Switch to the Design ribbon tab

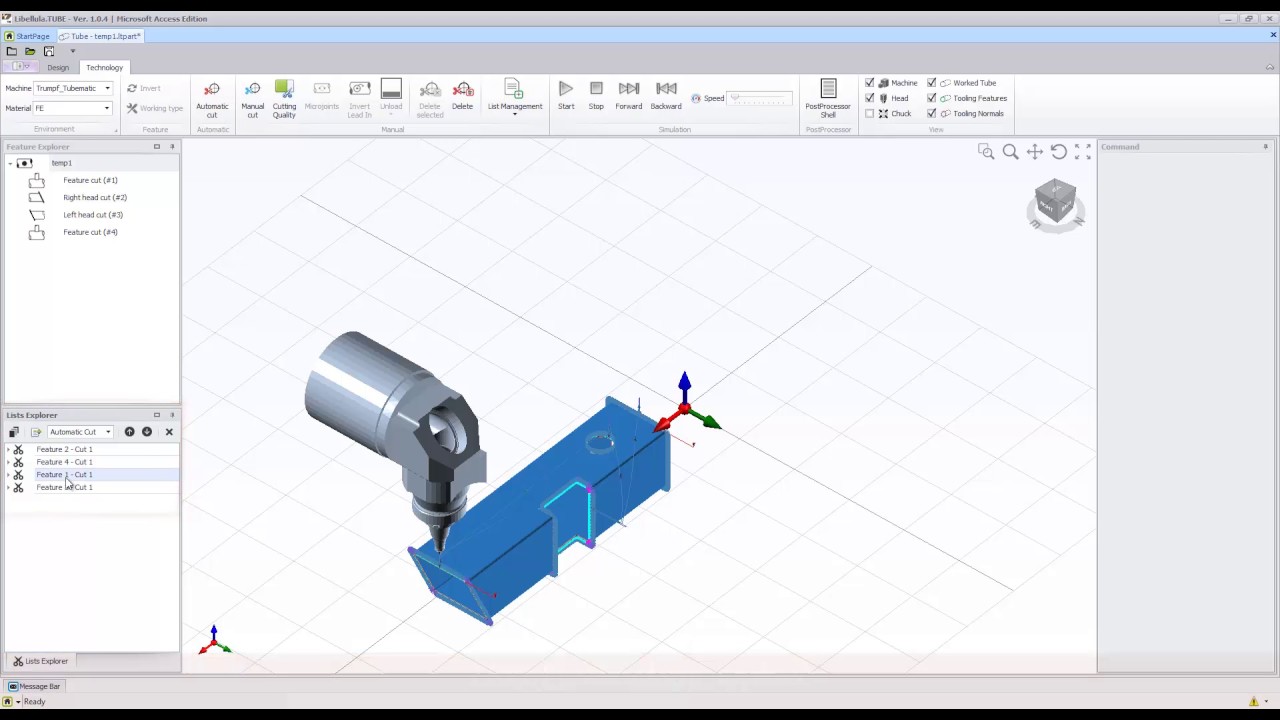coord(58,67)
